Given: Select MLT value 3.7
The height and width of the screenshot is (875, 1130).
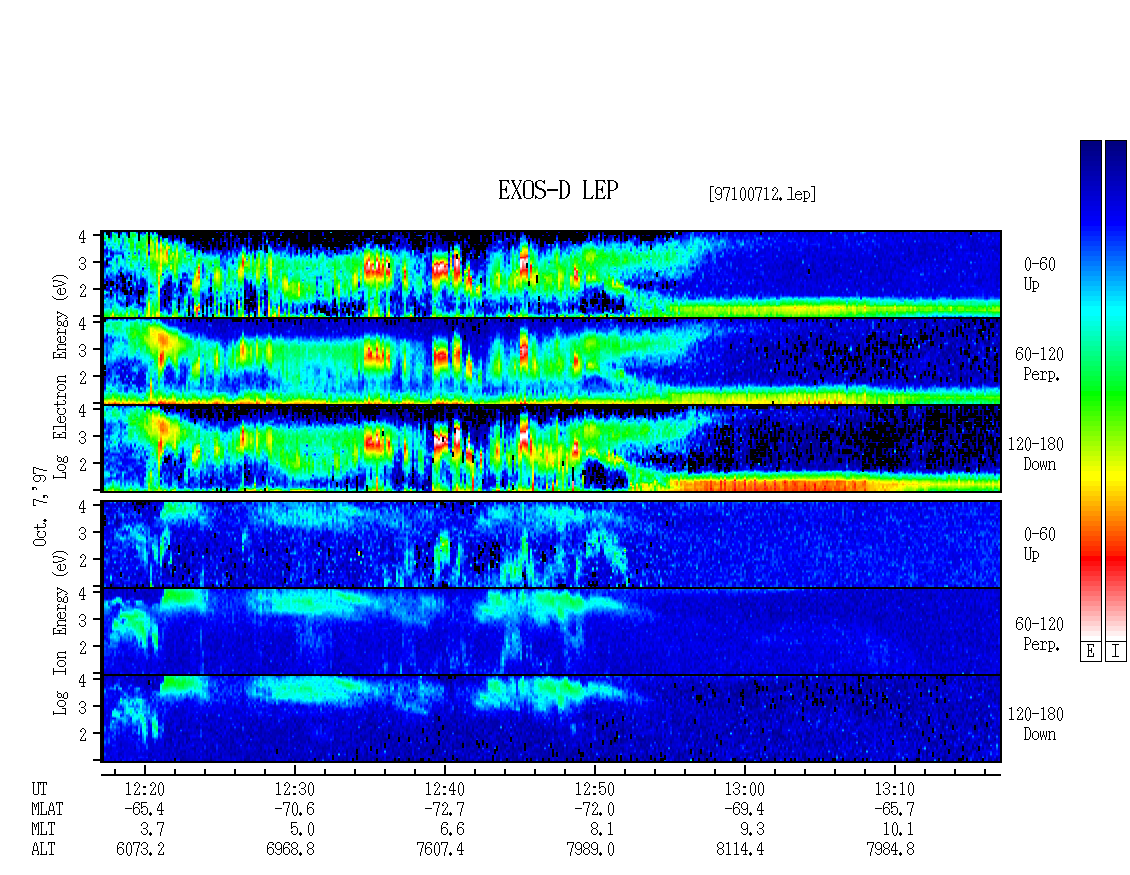Looking at the screenshot, I should point(154,830).
